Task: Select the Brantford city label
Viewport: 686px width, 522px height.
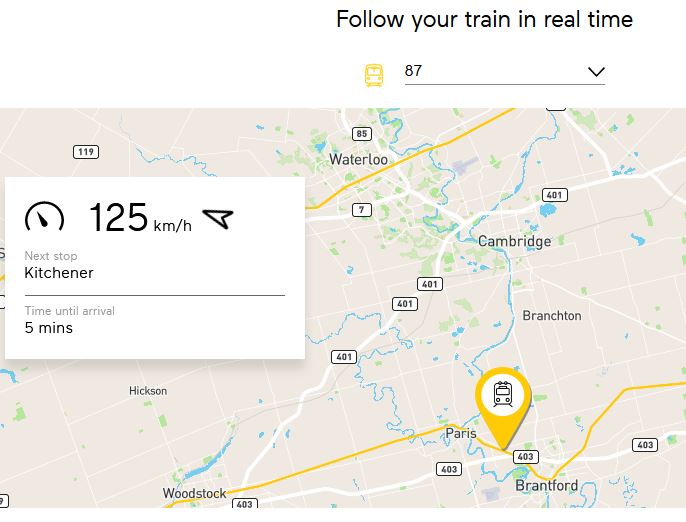Action: (546, 485)
